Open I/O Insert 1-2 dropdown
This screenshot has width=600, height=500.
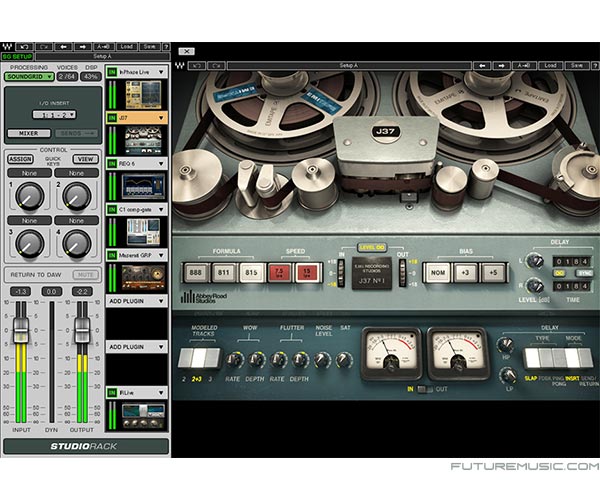(x=54, y=114)
